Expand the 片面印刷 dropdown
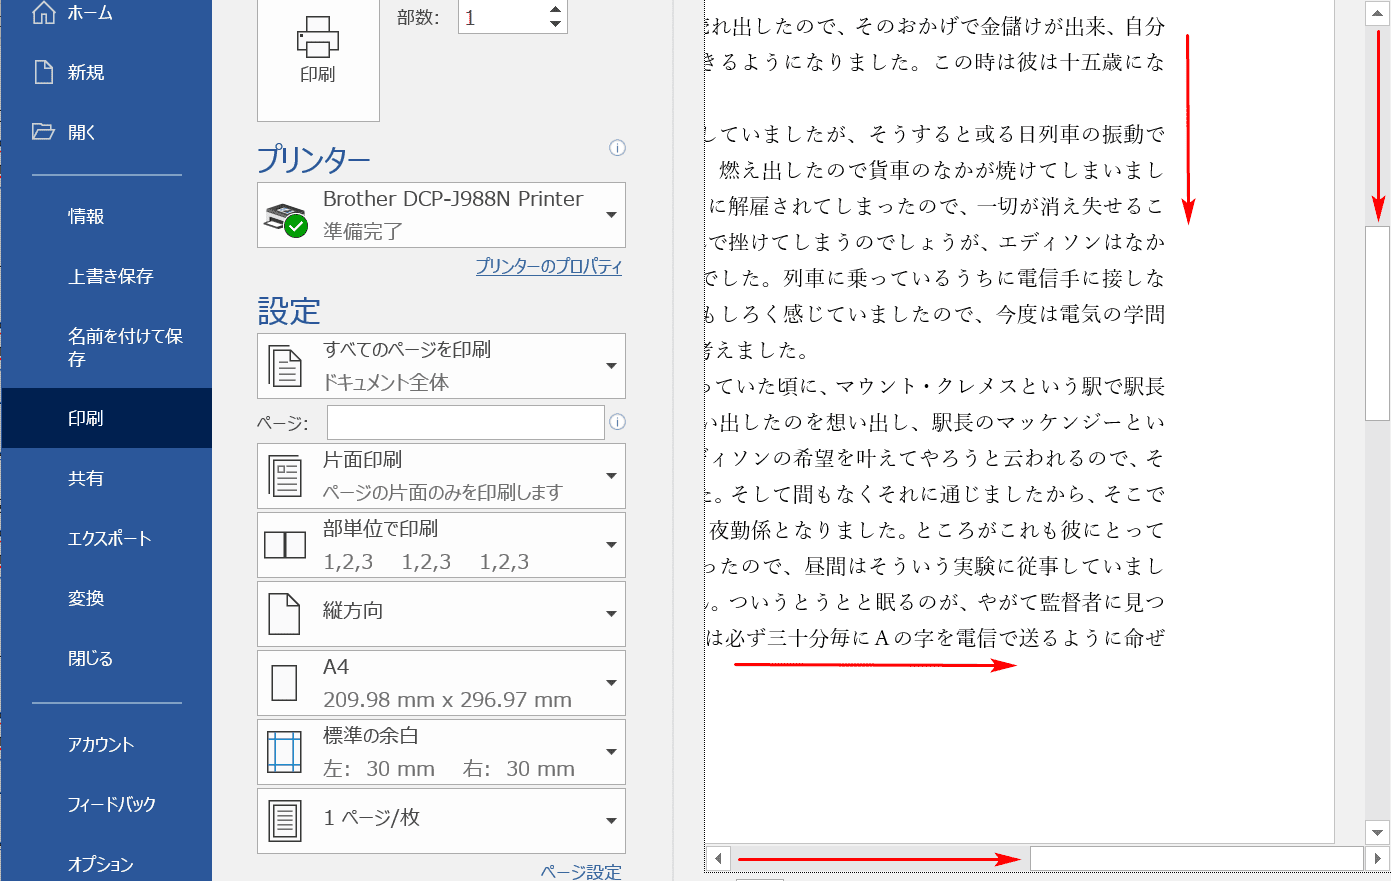Screen dimensions: 1391x881 click(441, 476)
